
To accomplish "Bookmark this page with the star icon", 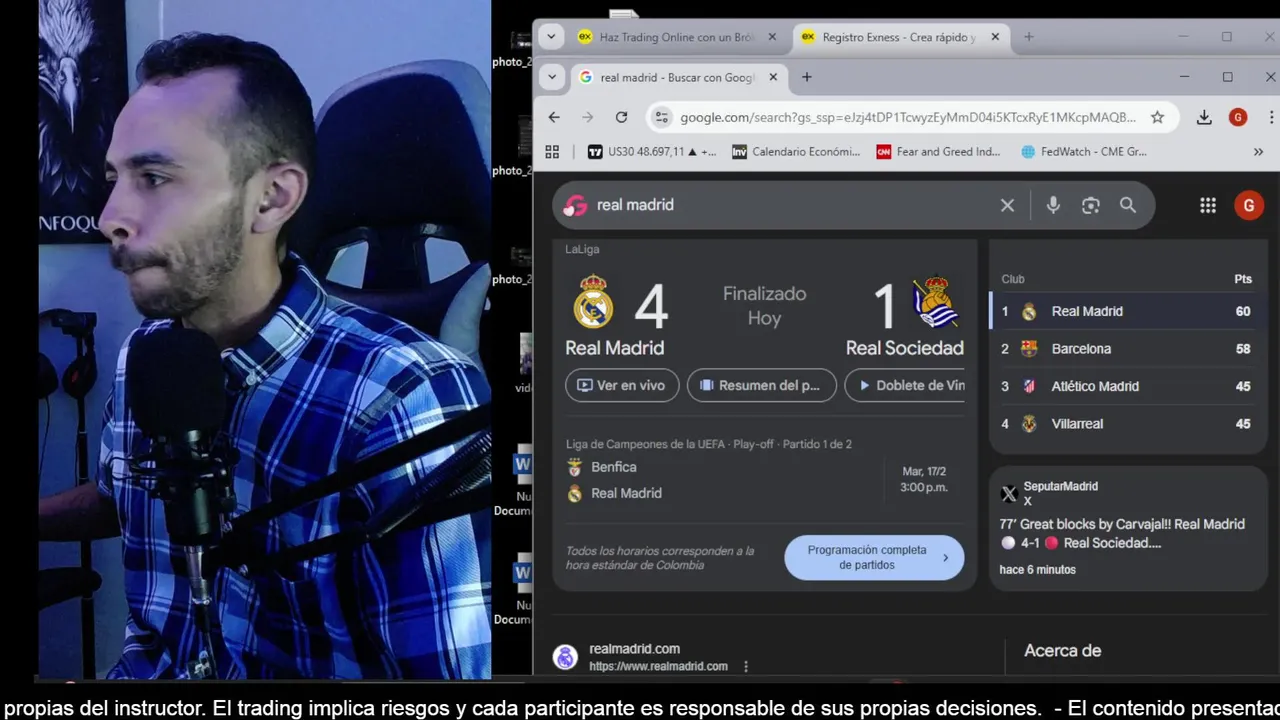I will (1157, 117).
